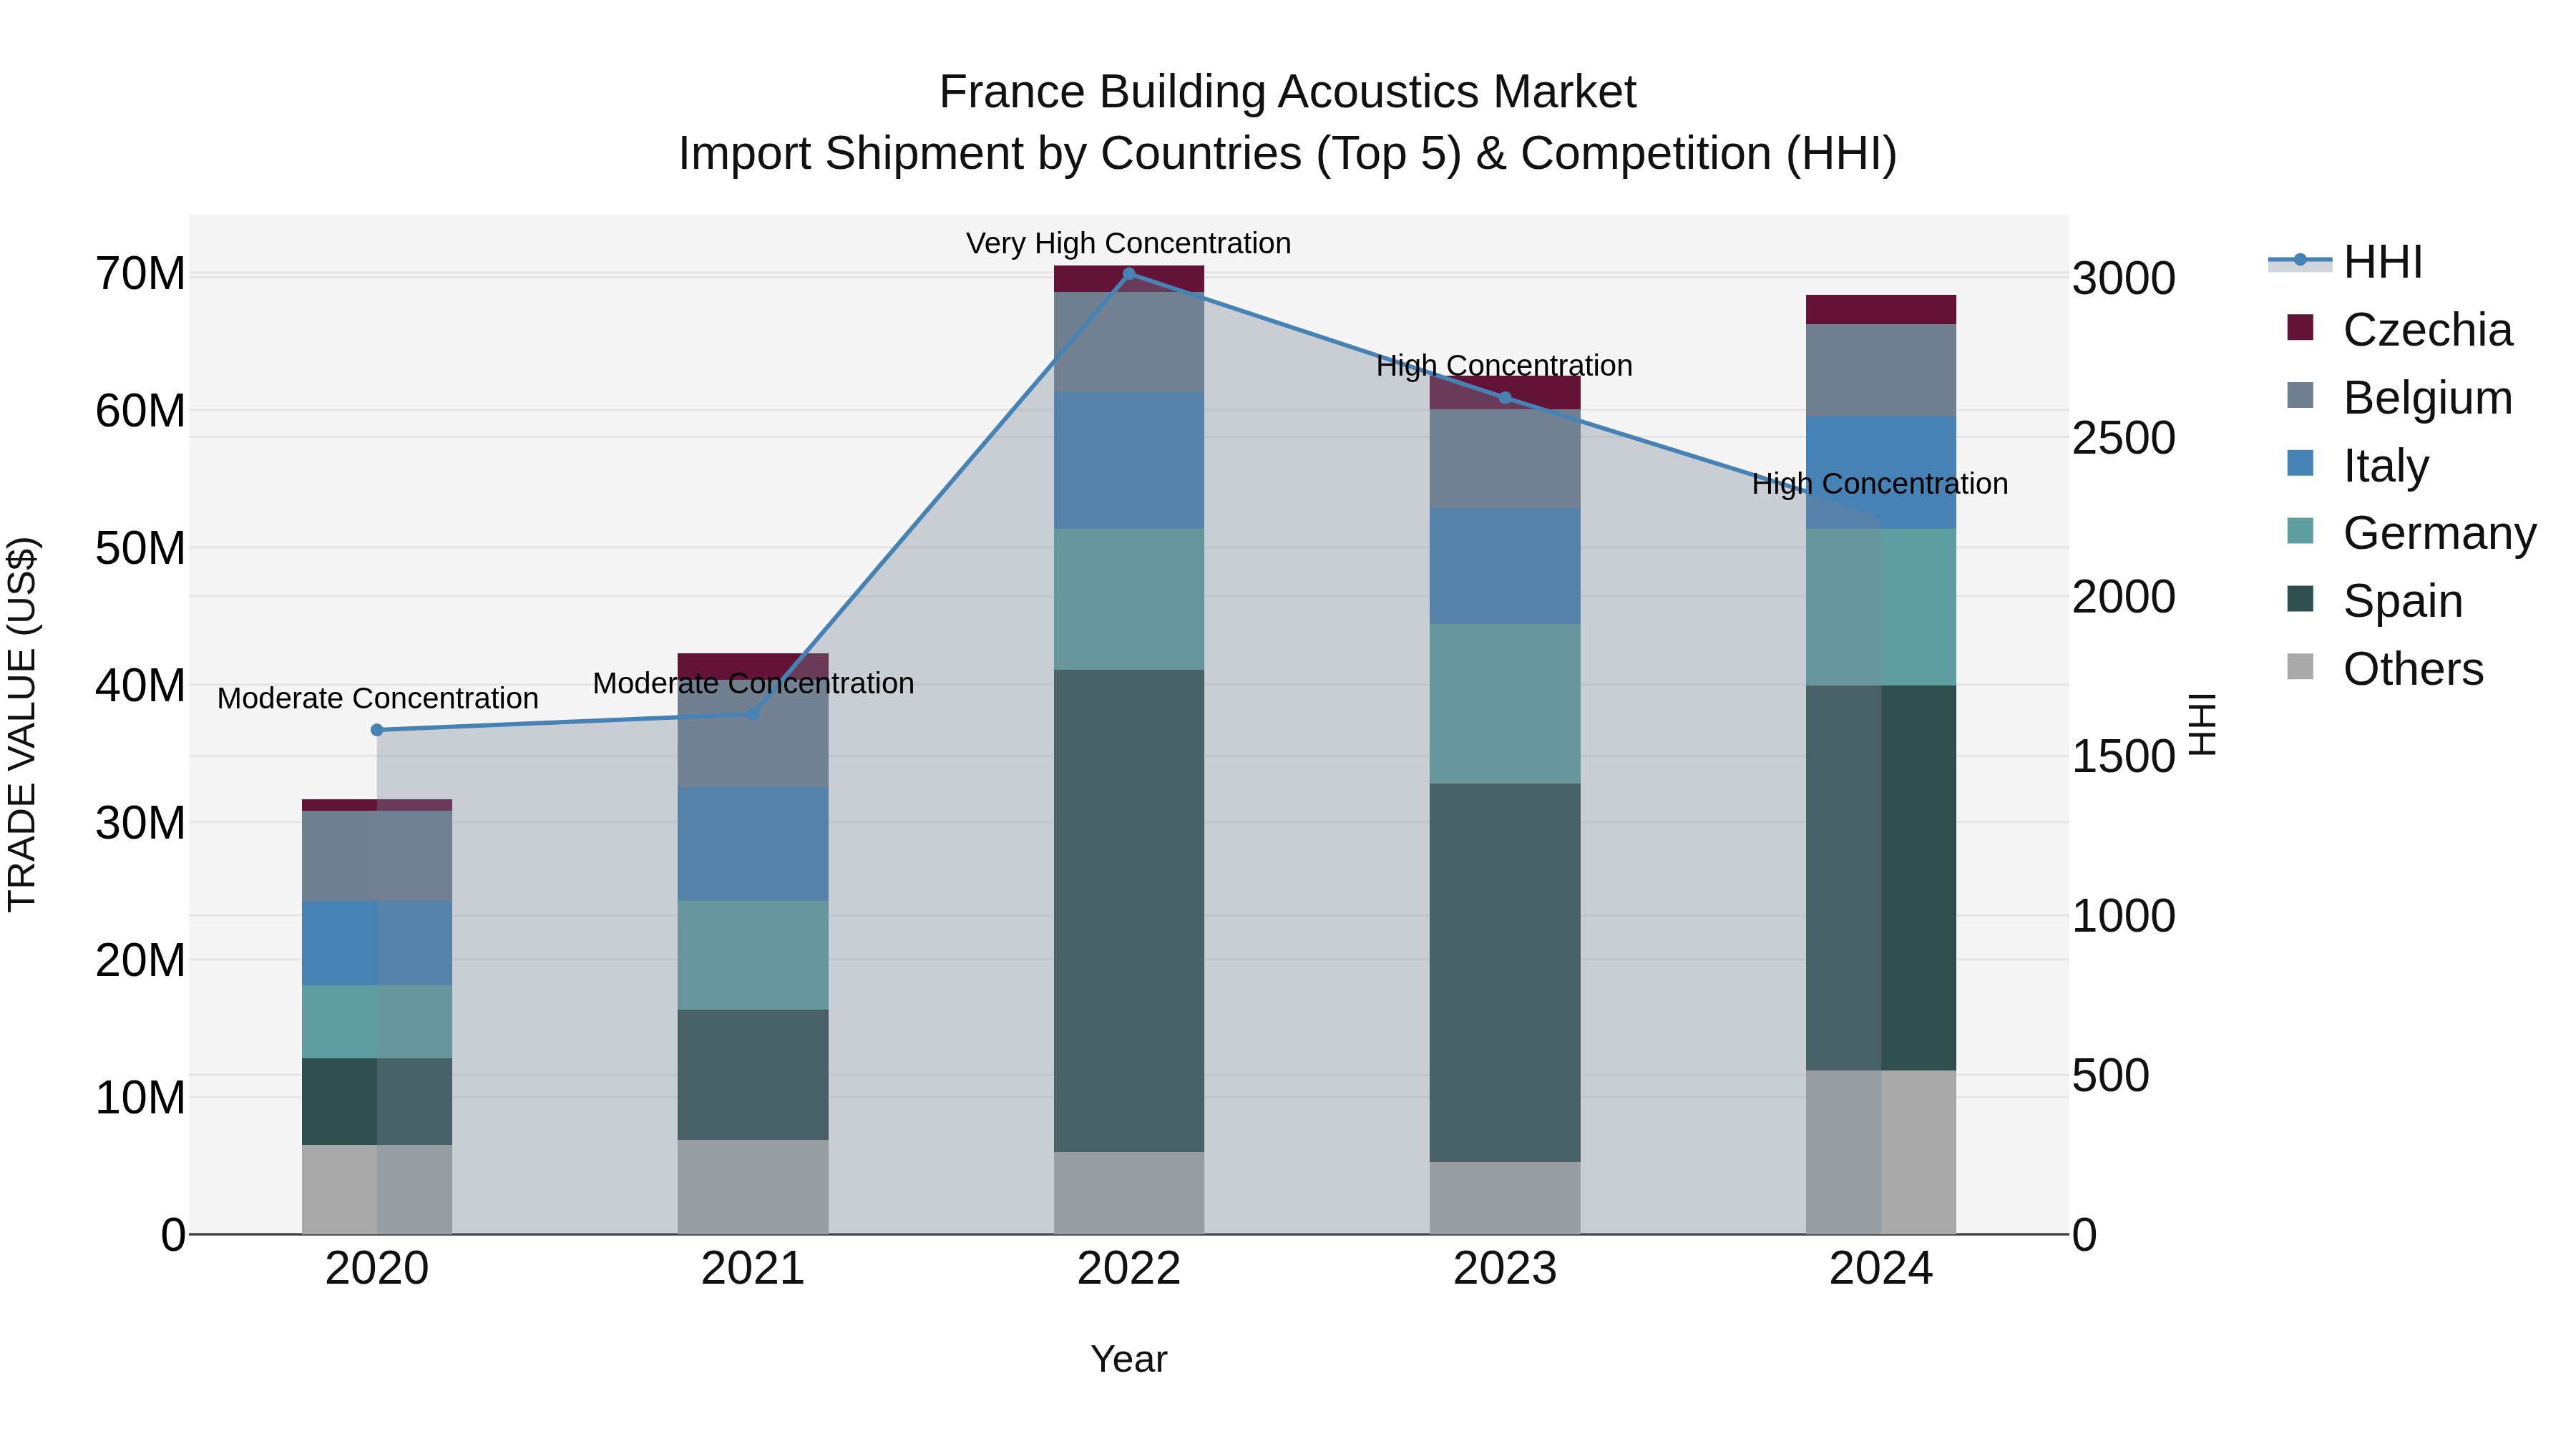Click the 'TRADE VALUE (US$)' axis title

point(22,724)
